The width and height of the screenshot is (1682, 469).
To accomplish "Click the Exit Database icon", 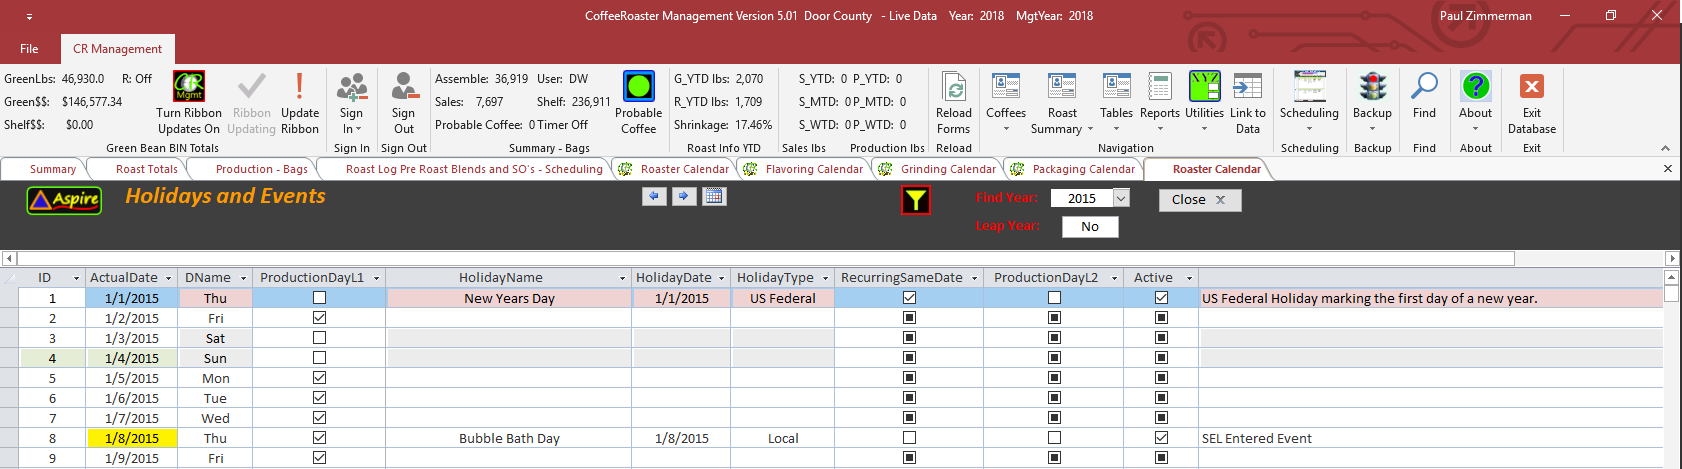I will (x=1532, y=86).
